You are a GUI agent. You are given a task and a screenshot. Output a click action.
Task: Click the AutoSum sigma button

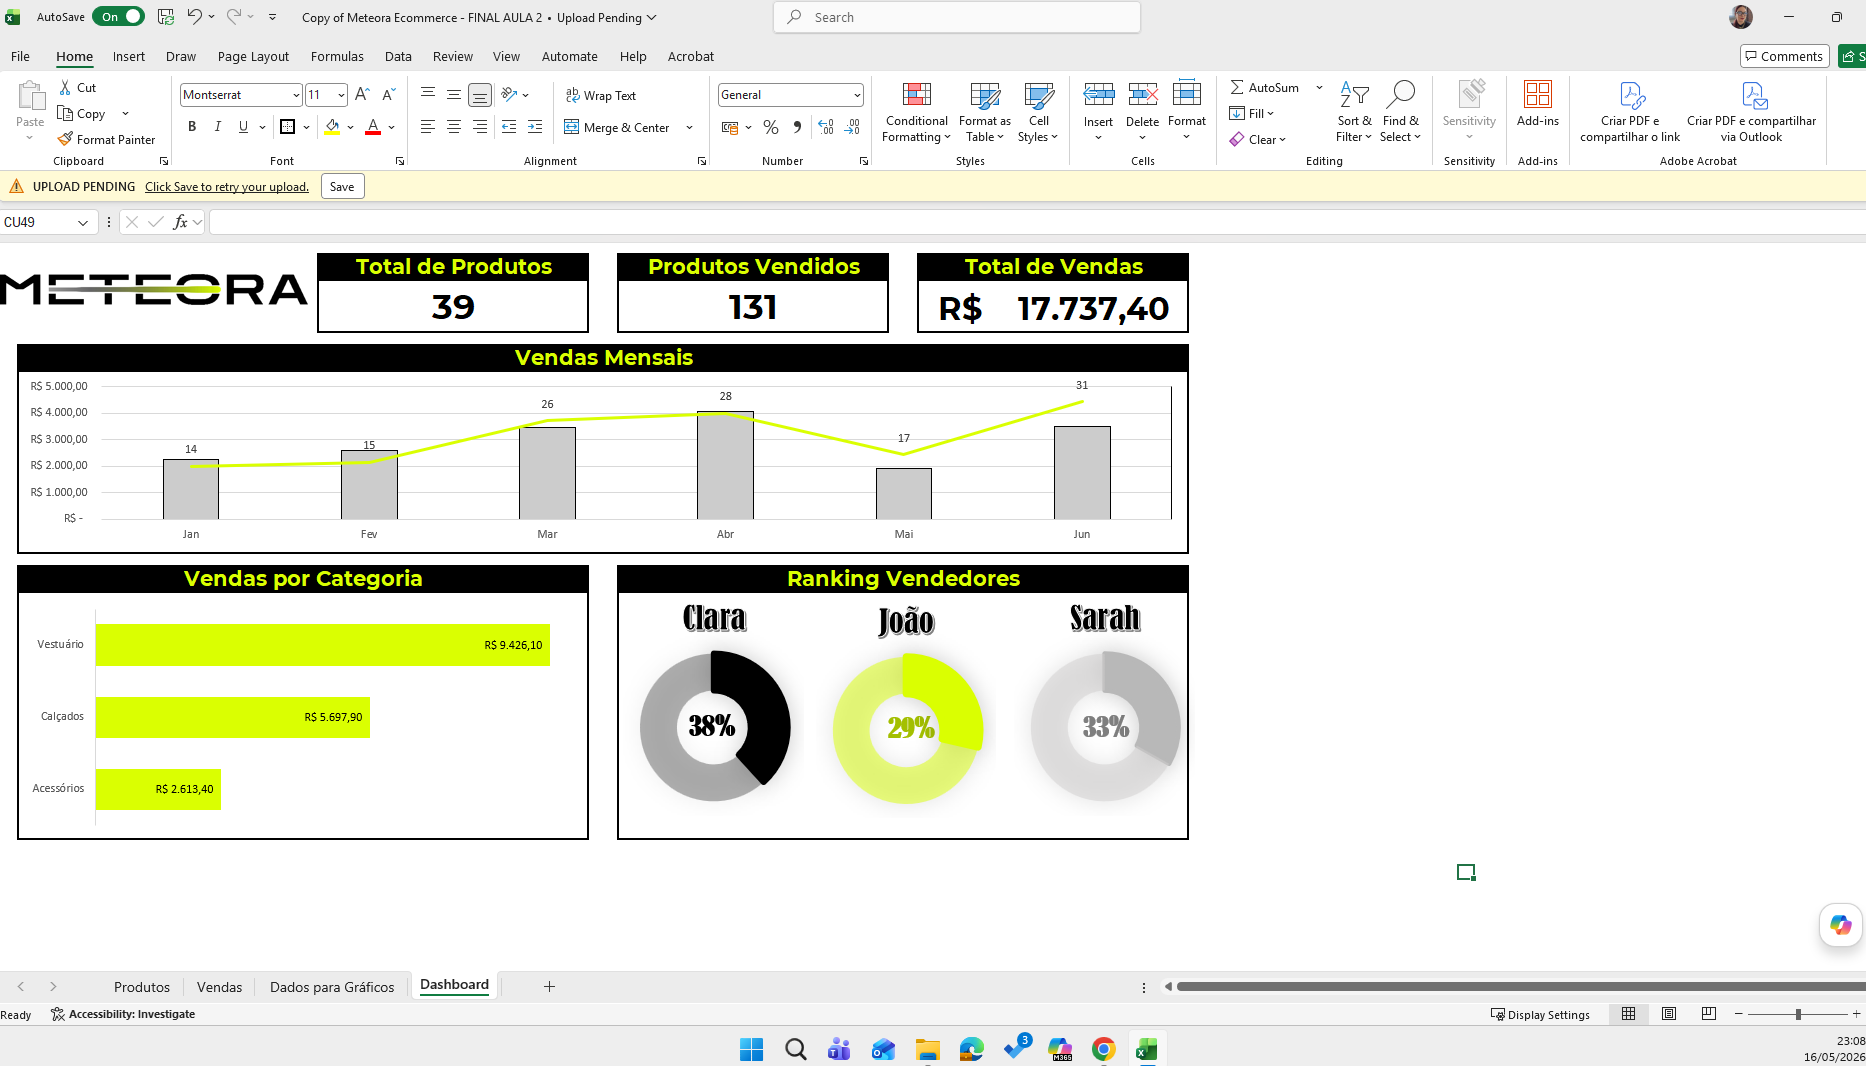click(x=1264, y=88)
